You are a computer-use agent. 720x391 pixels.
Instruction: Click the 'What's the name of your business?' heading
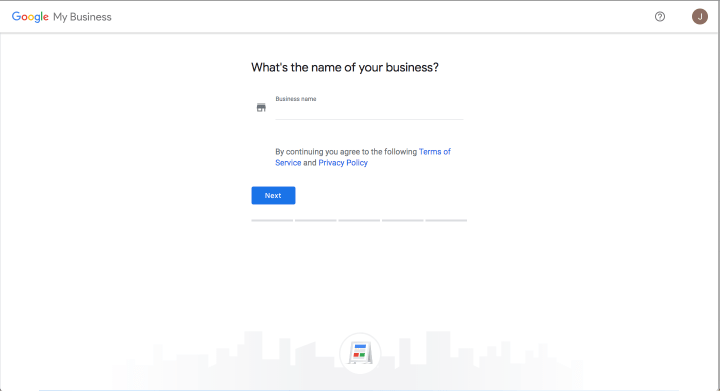345,67
